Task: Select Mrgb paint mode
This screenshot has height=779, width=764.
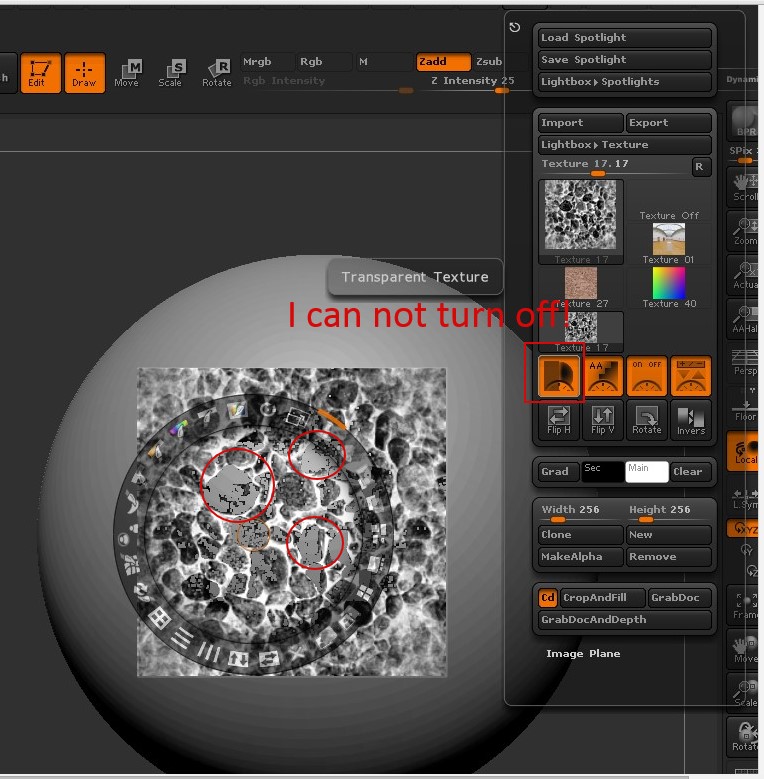Action: click(266, 62)
